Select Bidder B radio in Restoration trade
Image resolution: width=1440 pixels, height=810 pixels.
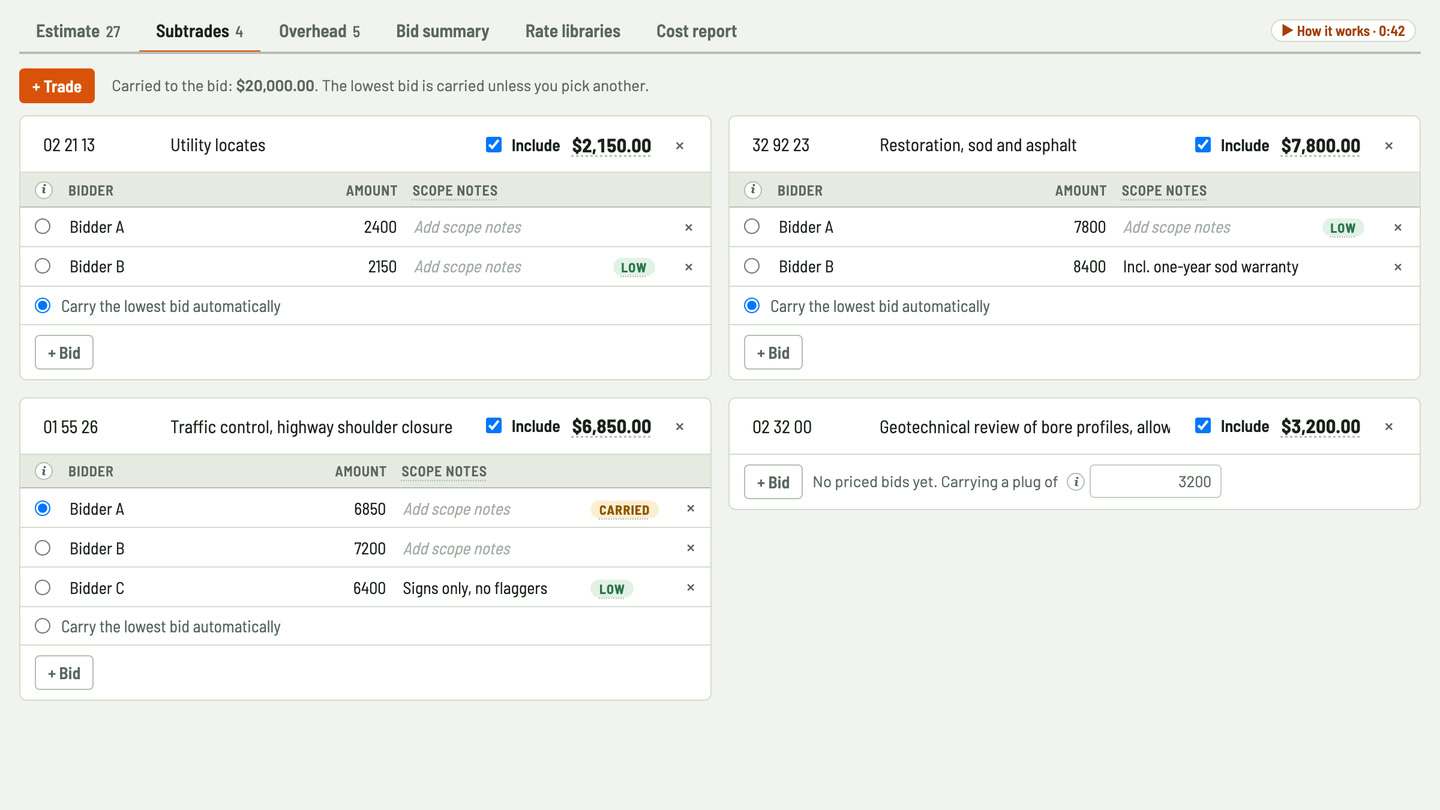pos(752,266)
